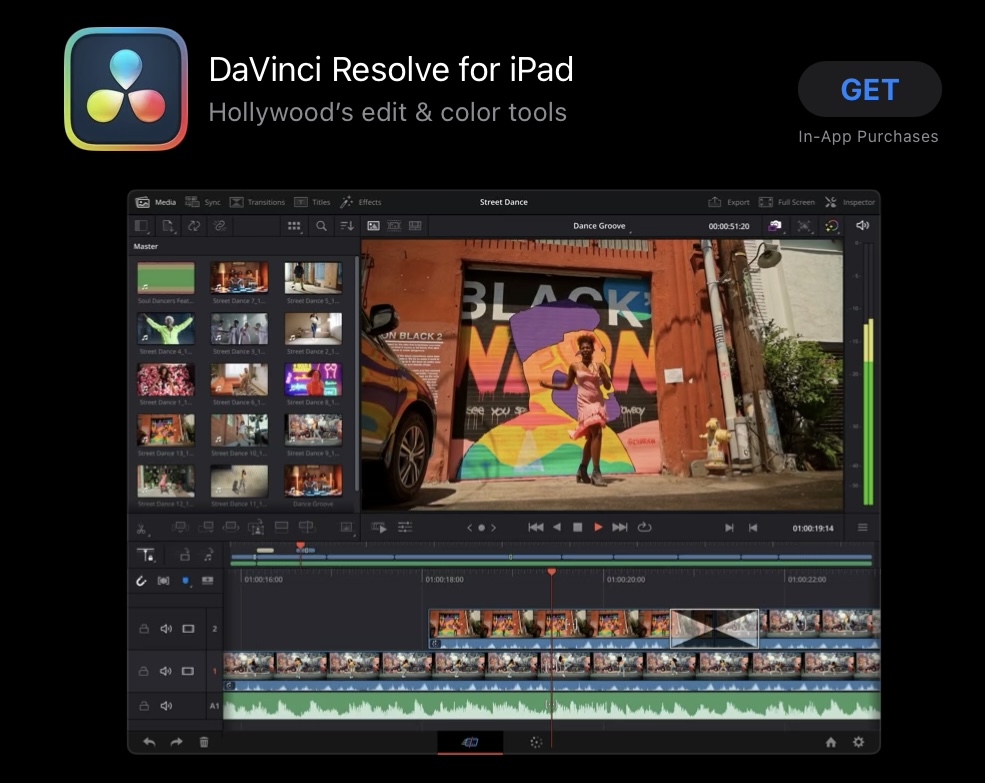Image resolution: width=985 pixels, height=783 pixels.
Task: Click the redo arrow
Action: [x=177, y=742]
